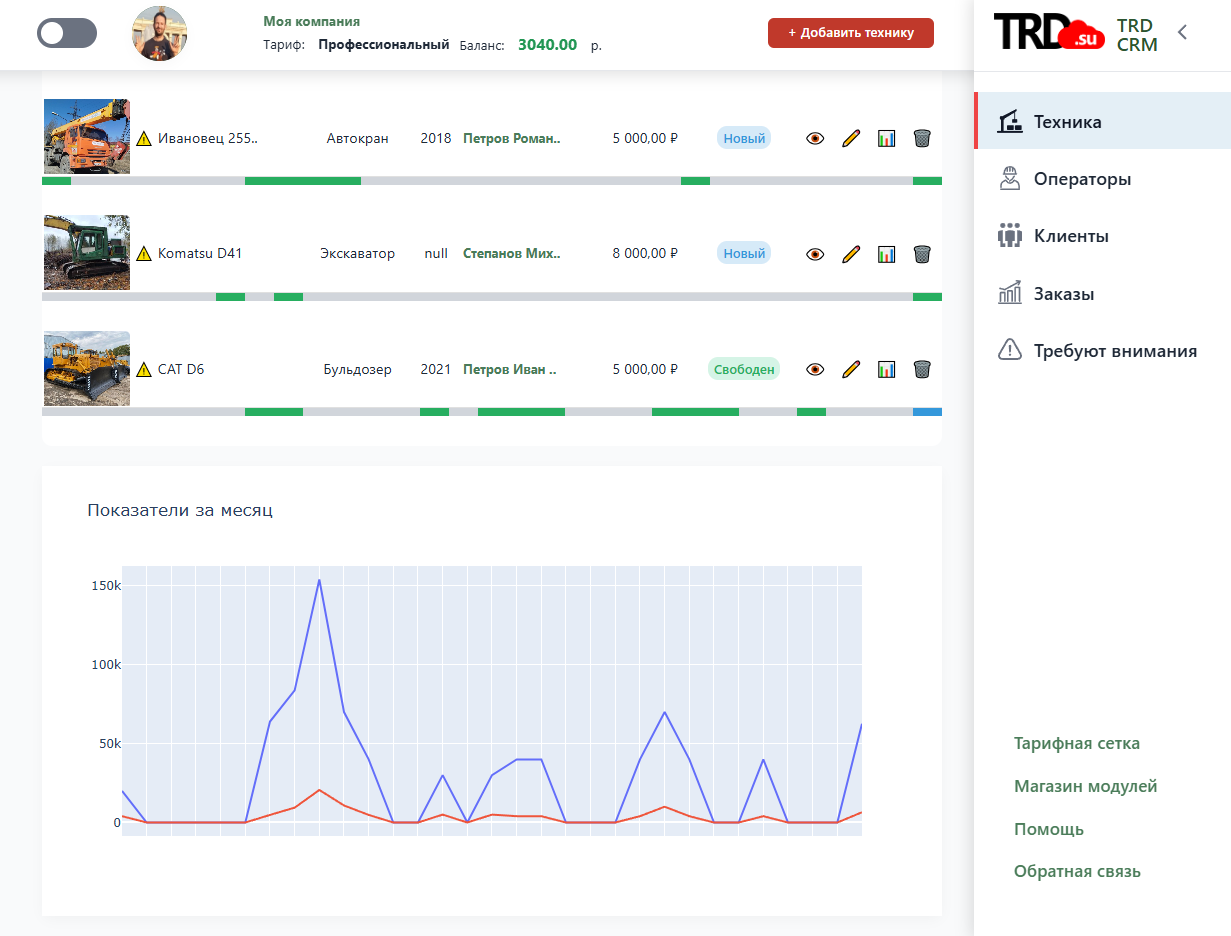Click the Автокран type cell
This screenshot has width=1231, height=936.
click(358, 139)
